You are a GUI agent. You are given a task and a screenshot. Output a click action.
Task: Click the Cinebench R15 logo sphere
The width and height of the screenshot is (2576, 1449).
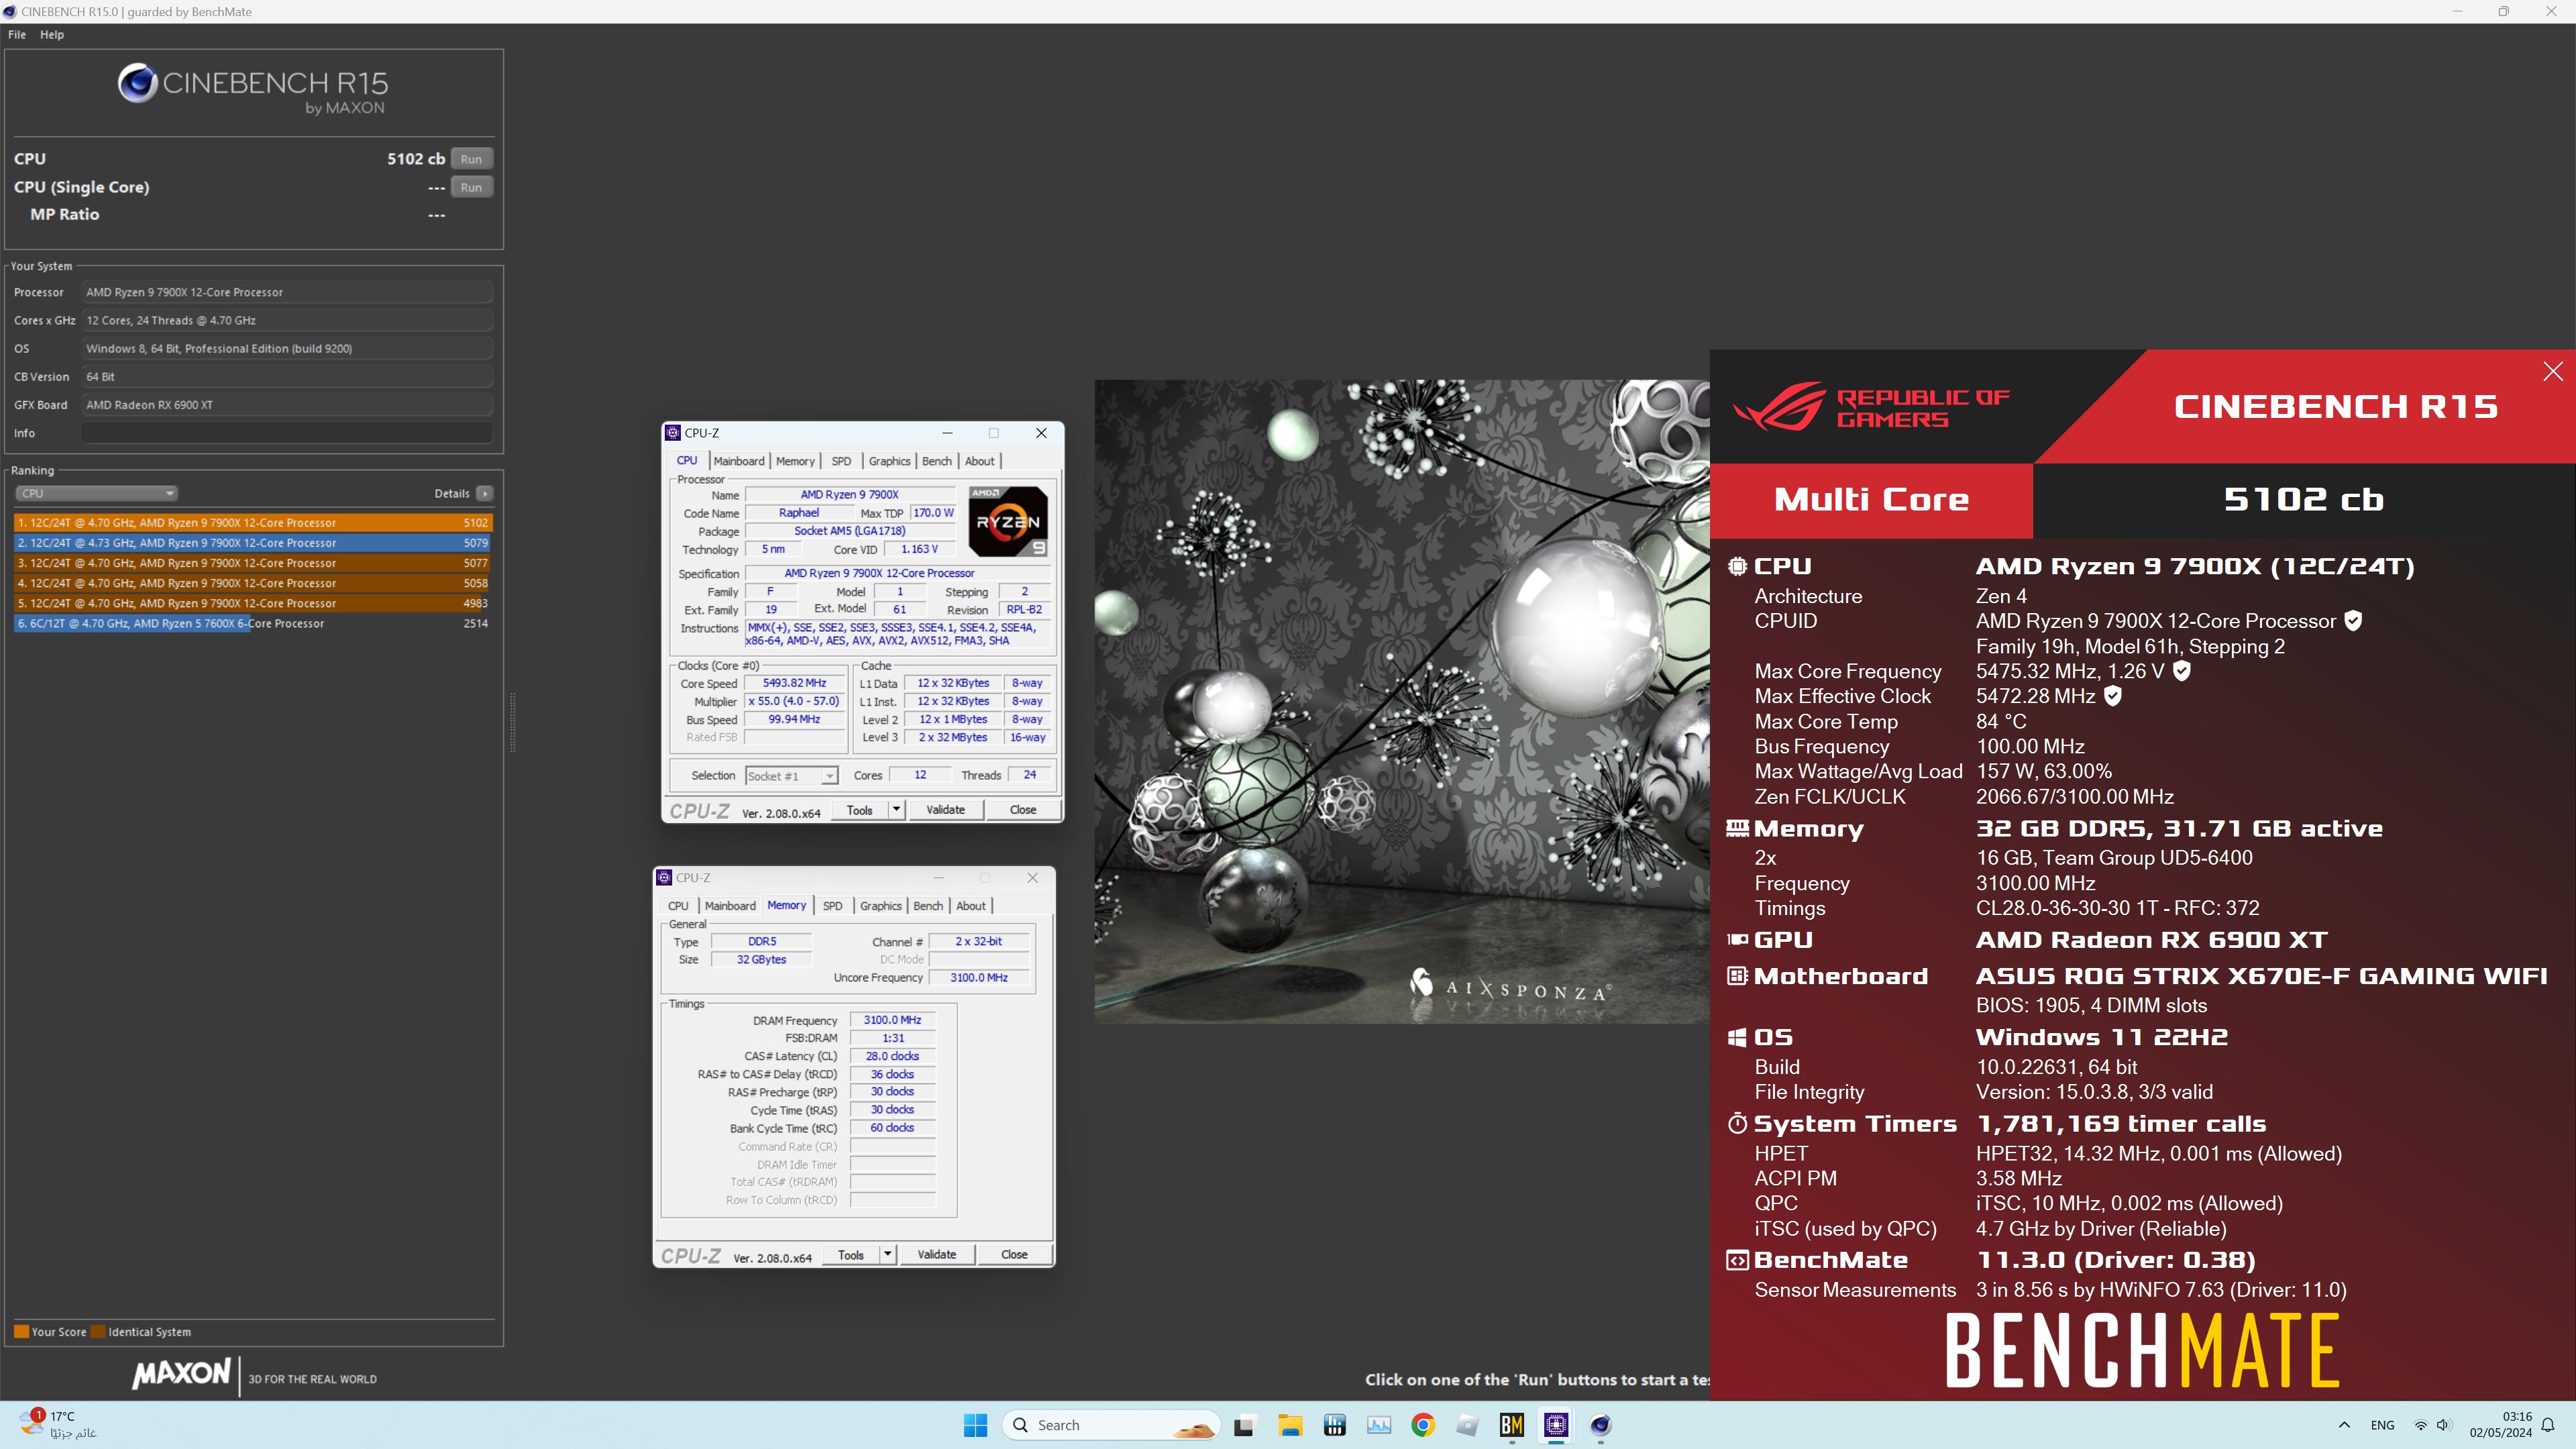pyautogui.click(x=138, y=83)
